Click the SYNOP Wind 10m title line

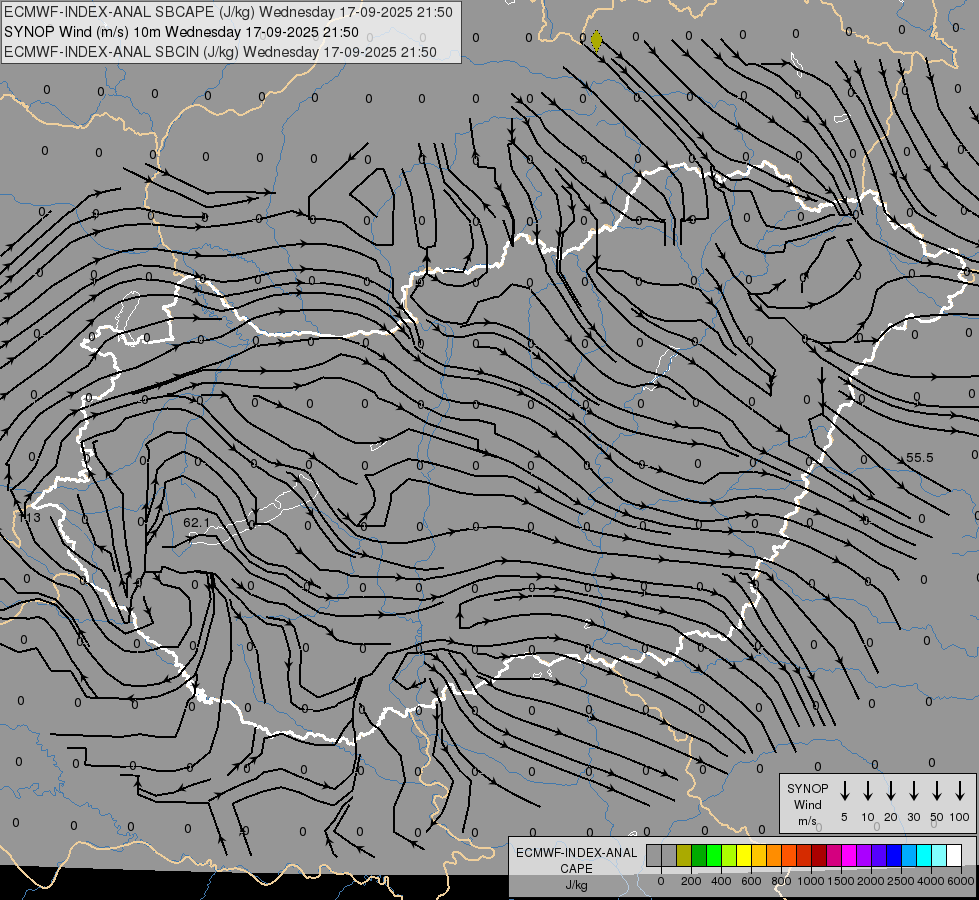point(181,32)
